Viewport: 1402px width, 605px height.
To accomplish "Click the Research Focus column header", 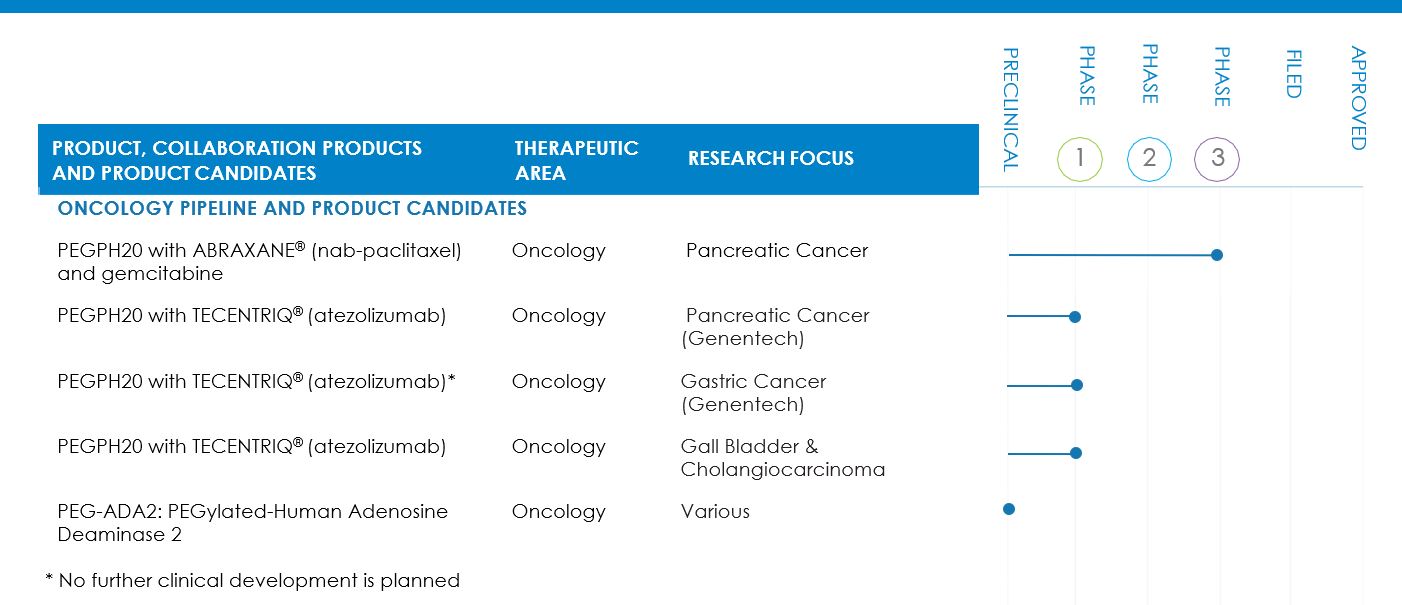I will click(771, 158).
